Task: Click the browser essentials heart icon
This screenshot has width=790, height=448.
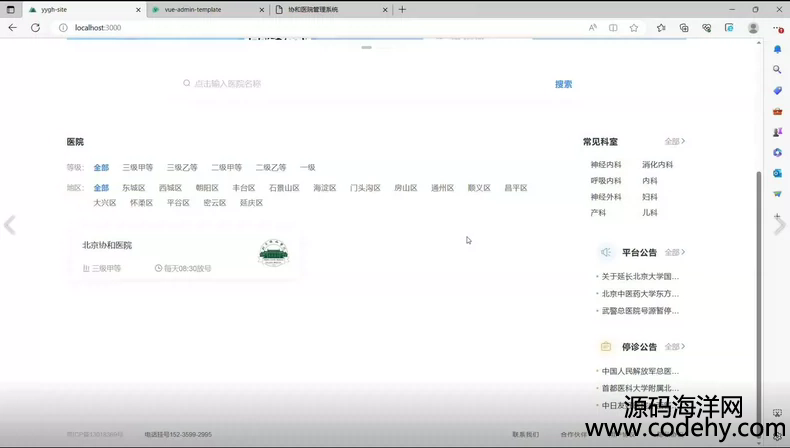Action: [x=706, y=28]
